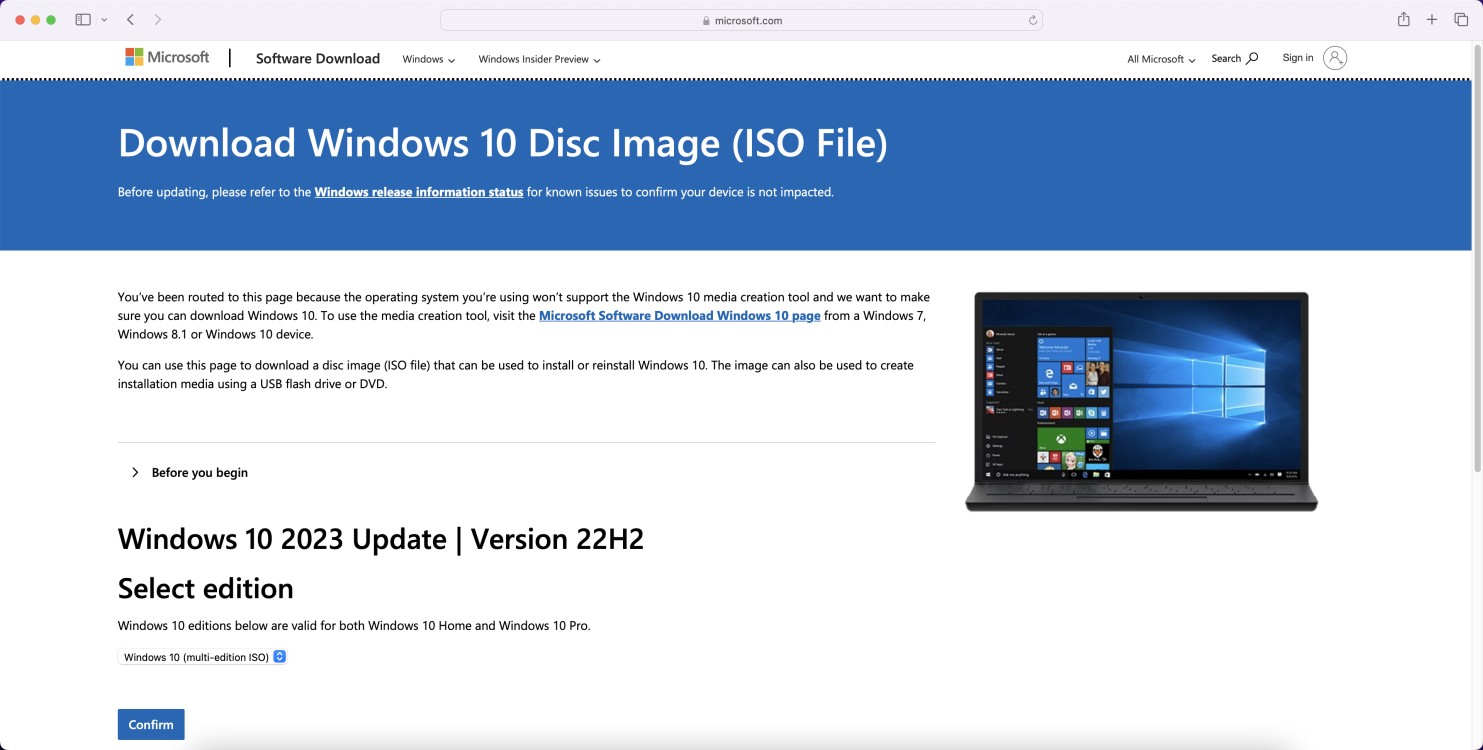Open the Share menu icon
1483x750 pixels.
click(1403, 19)
